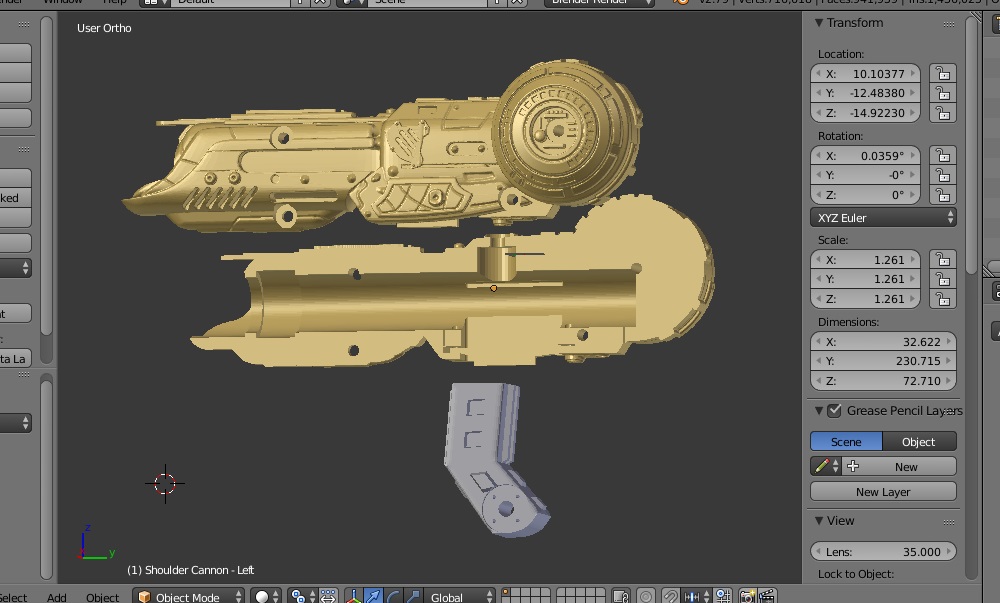Switch grease pencil source to Scene
The width and height of the screenshot is (1000, 603).
(846, 442)
